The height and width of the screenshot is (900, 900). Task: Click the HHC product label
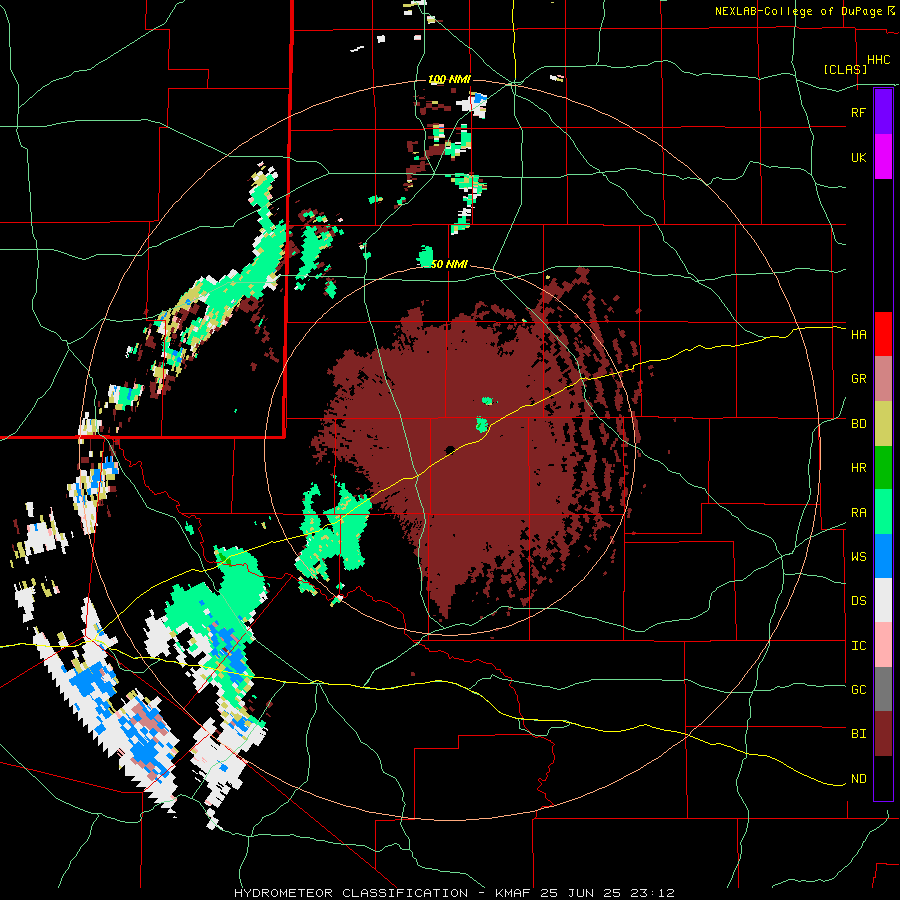tap(879, 60)
